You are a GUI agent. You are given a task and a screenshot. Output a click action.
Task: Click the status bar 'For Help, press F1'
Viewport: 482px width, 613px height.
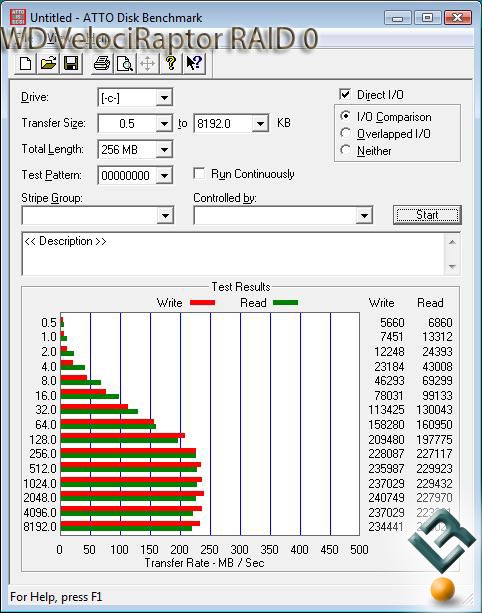pos(56,597)
